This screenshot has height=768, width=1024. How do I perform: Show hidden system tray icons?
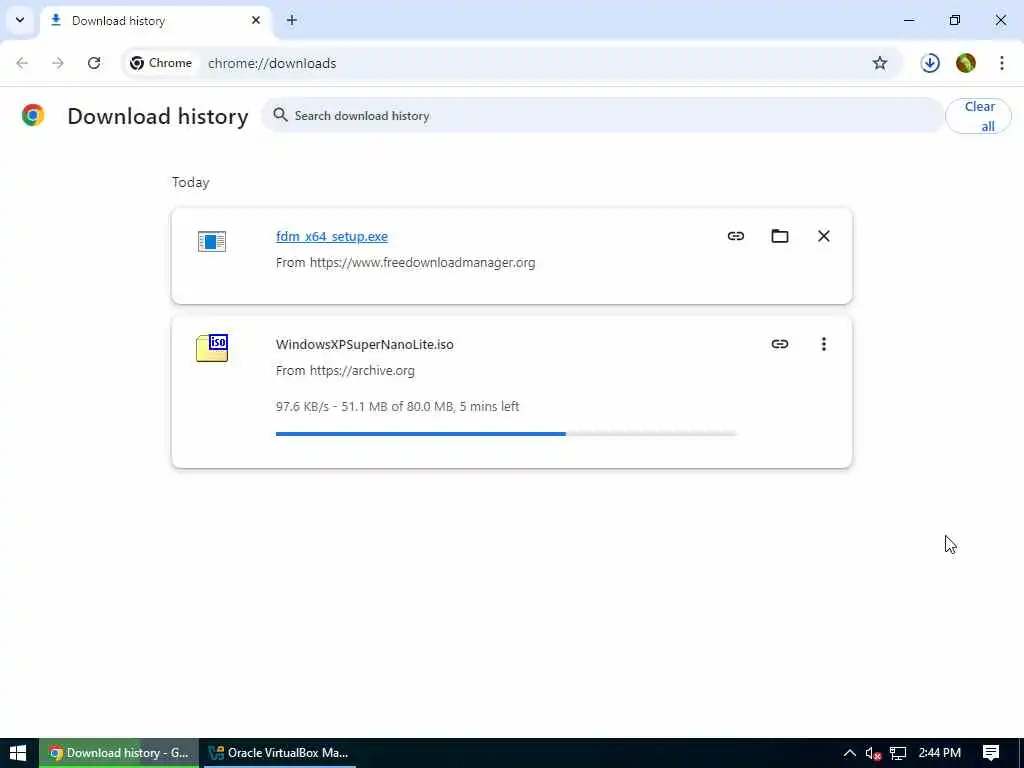point(849,753)
